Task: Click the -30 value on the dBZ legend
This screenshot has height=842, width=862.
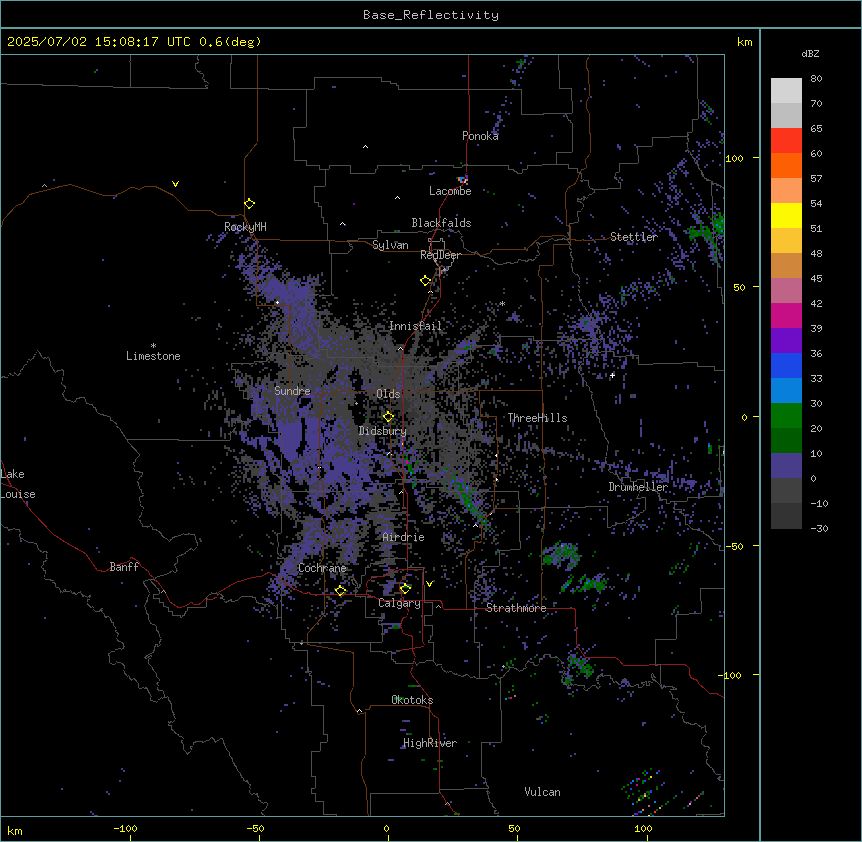Action: (819, 528)
